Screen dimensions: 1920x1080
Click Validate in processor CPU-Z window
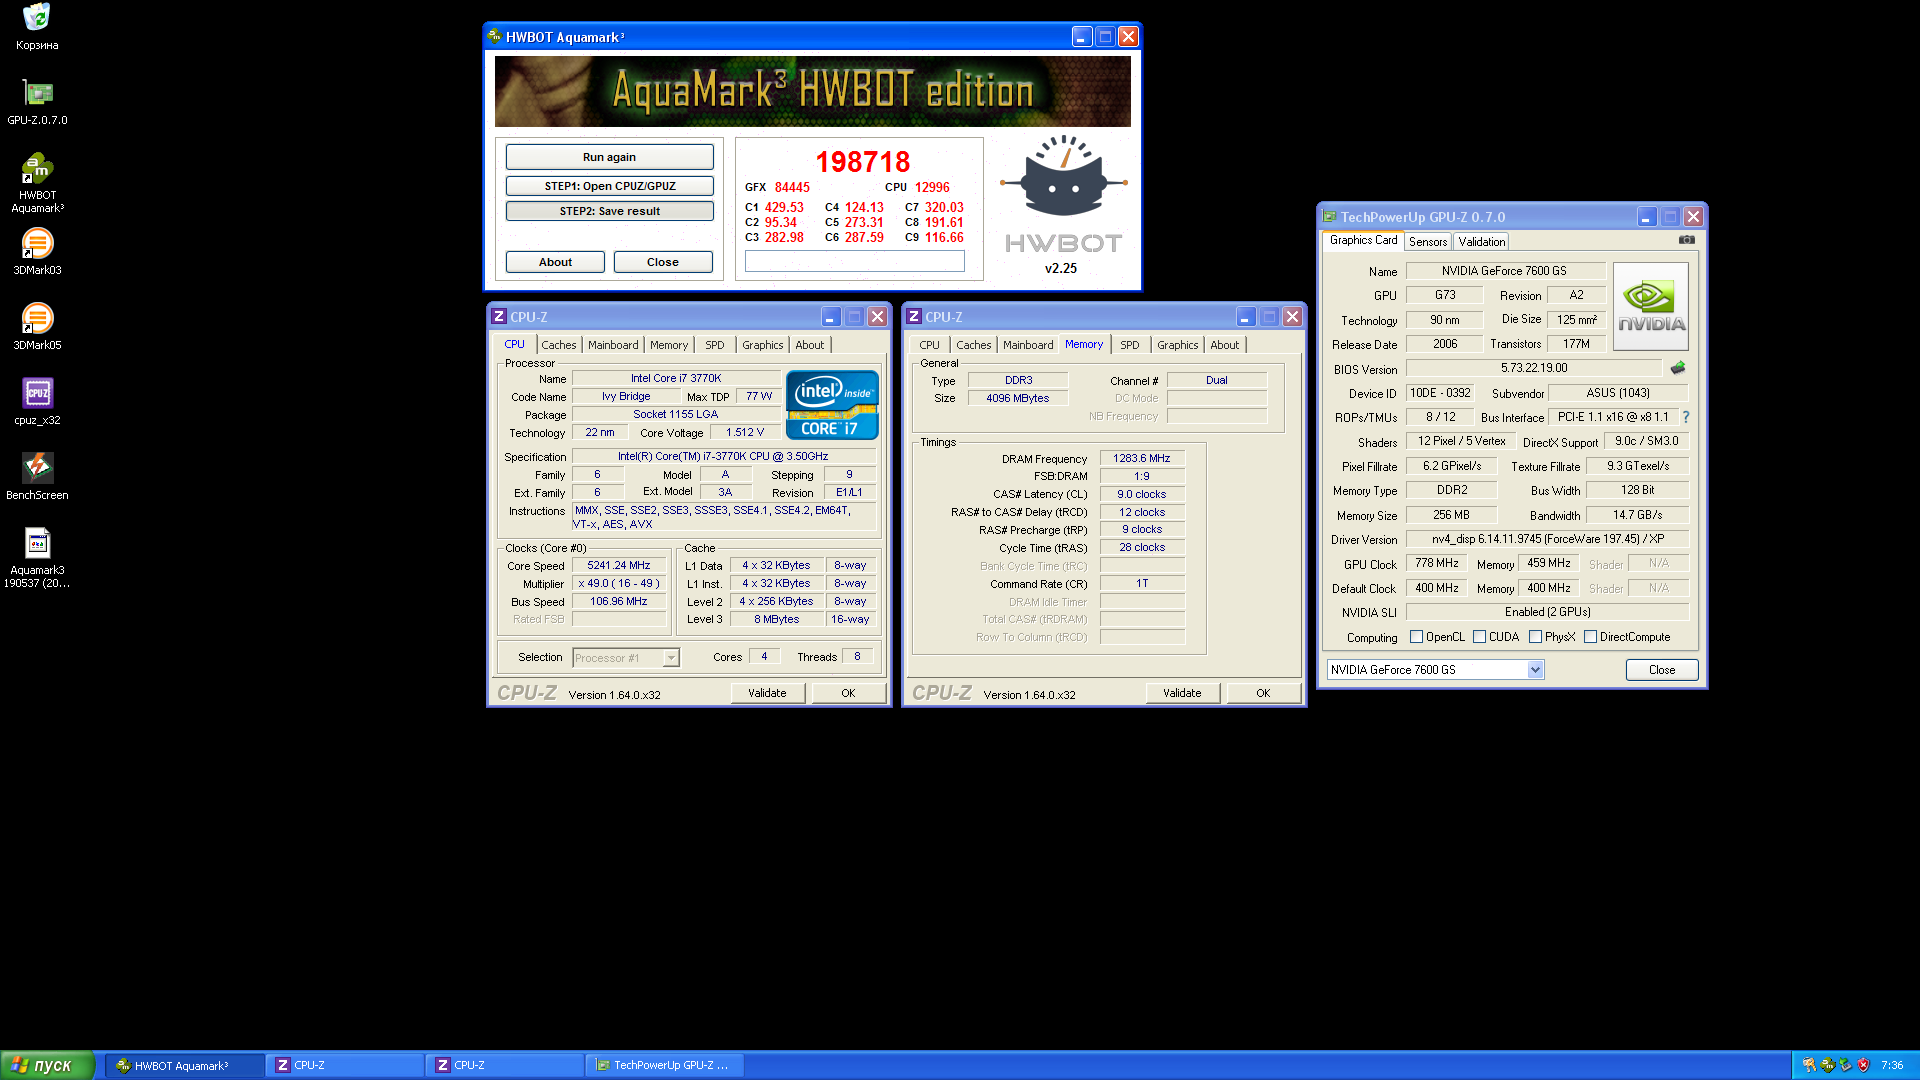pyautogui.click(x=767, y=693)
